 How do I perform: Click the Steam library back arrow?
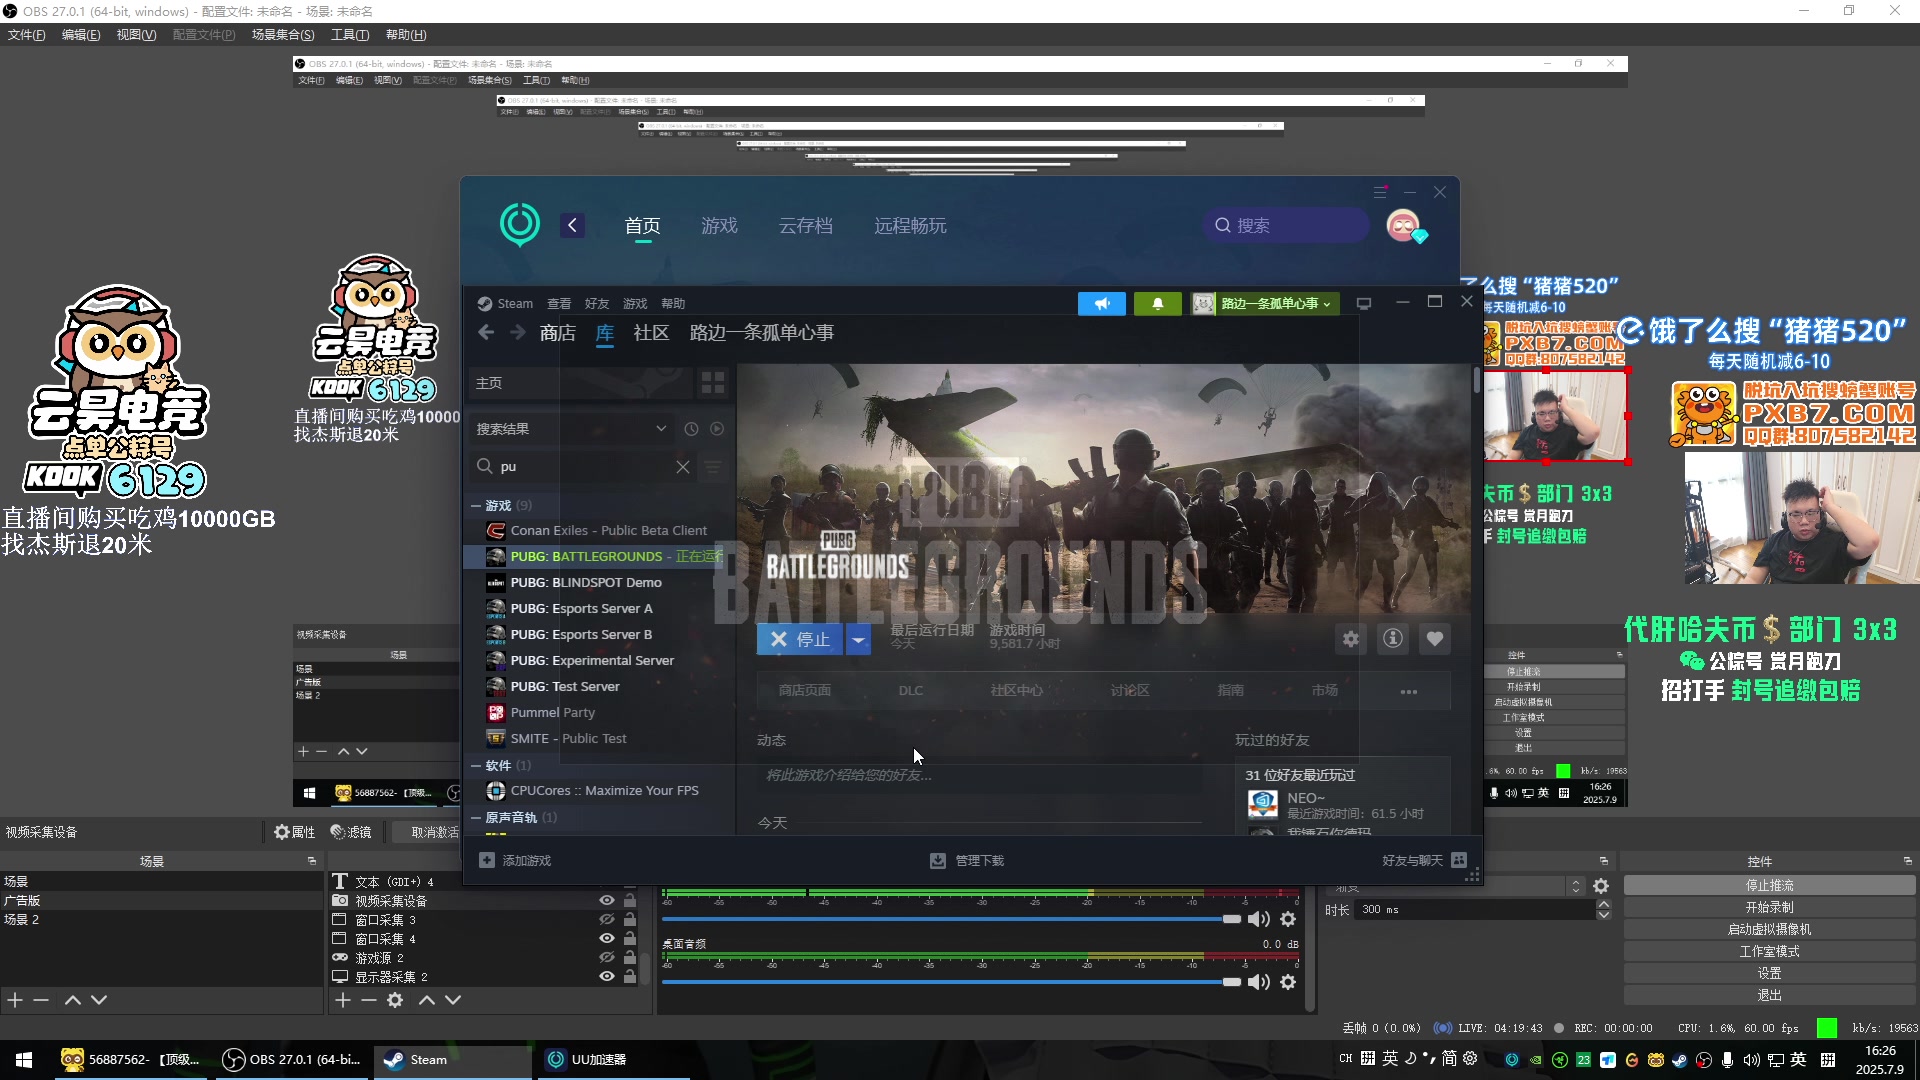(486, 333)
